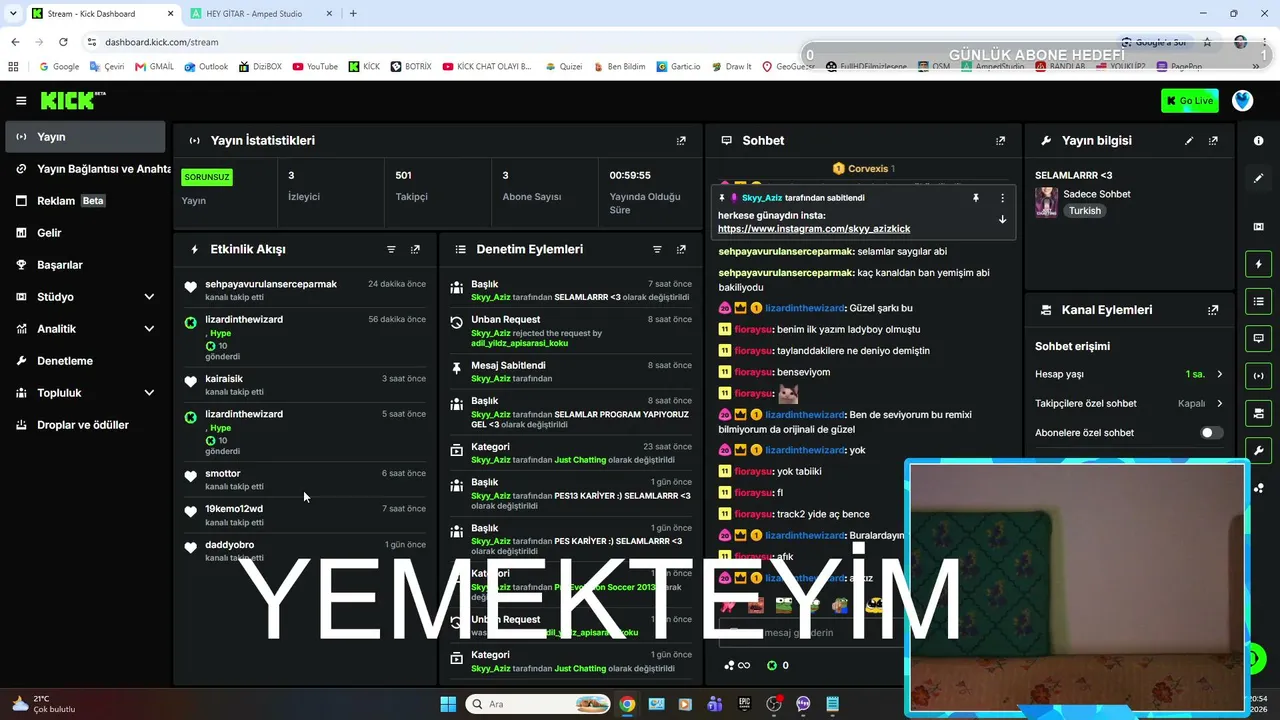Pop out the Etkinlik Akışı panel
Screen dimensions: 1280x720
click(415, 249)
